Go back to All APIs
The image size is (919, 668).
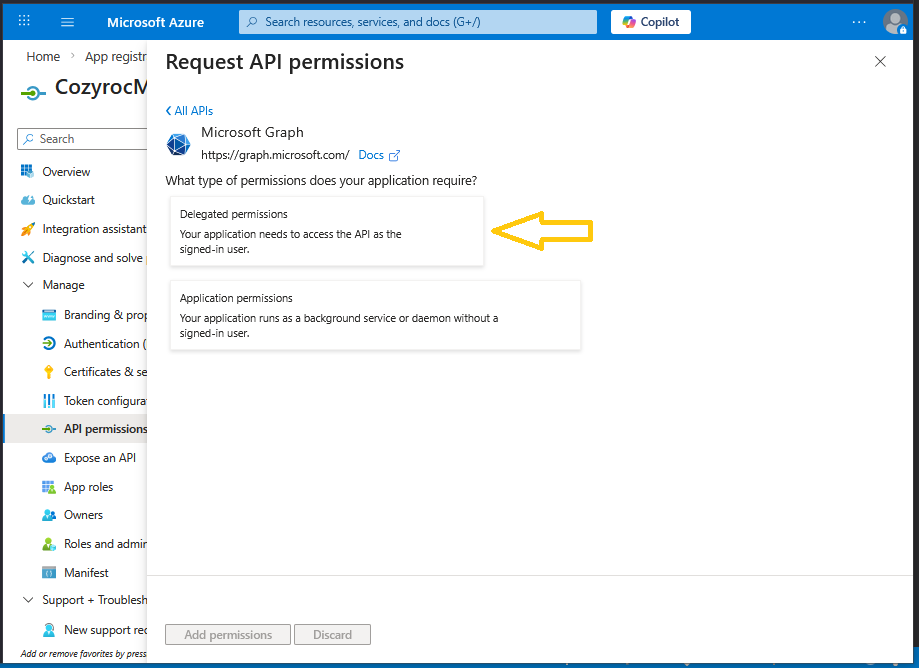pyautogui.click(x=189, y=111)
